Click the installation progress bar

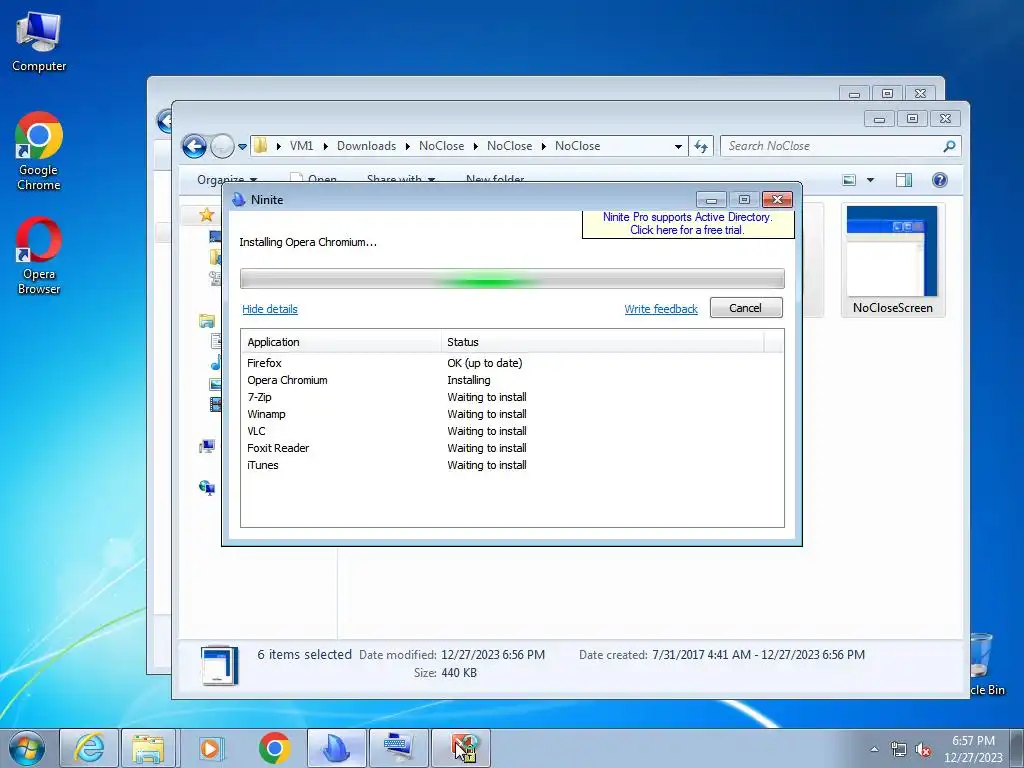click(x=512, y=279)
